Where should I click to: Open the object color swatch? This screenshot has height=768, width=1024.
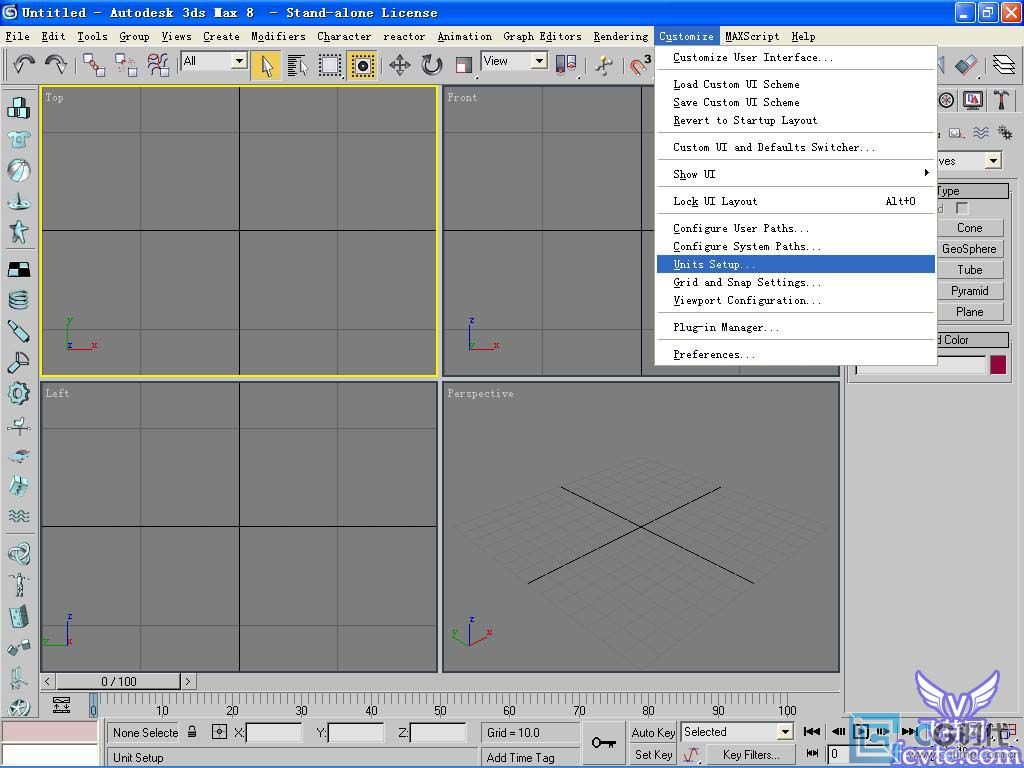(x=998, y=364)
